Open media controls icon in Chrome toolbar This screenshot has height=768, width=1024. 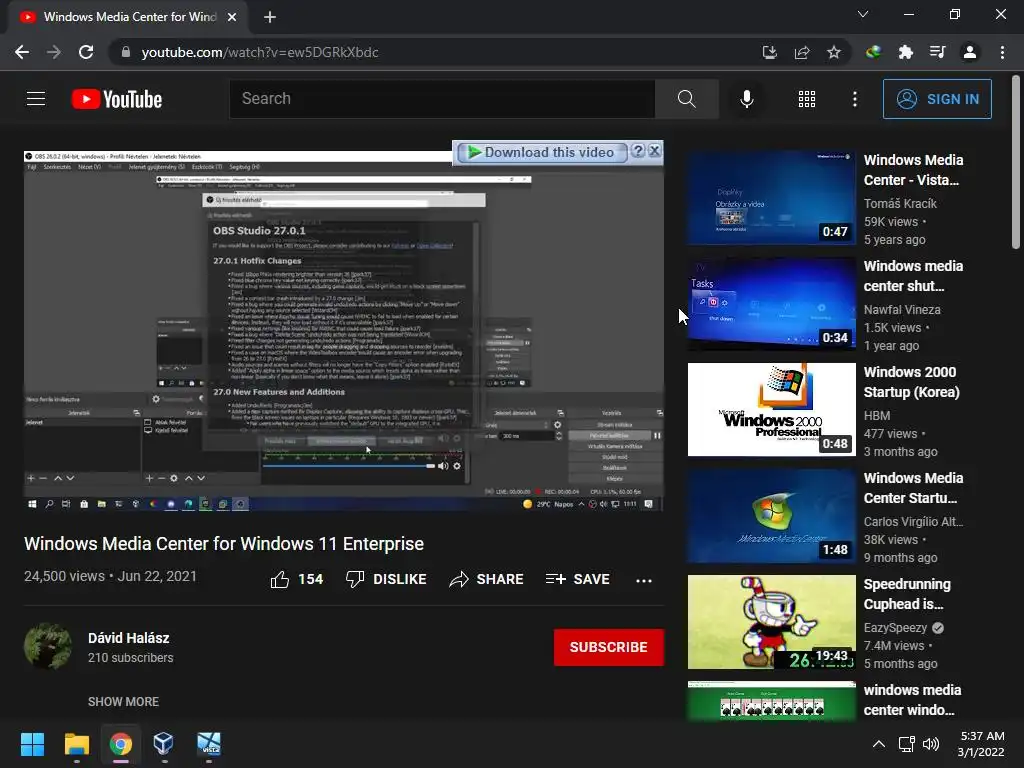pos(937,52)
